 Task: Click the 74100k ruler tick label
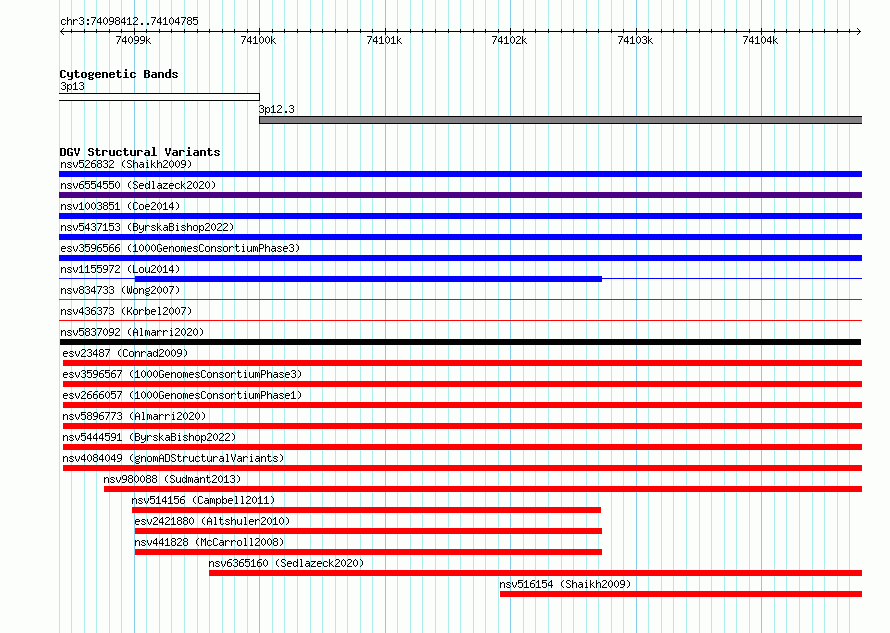click(258, 40)
